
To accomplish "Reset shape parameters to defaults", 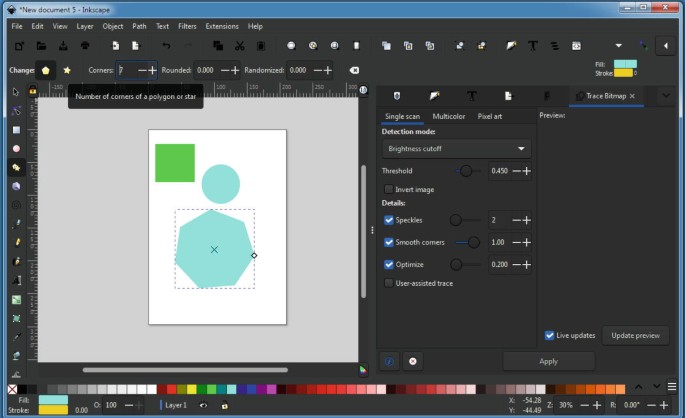I will tap(354, 70).
